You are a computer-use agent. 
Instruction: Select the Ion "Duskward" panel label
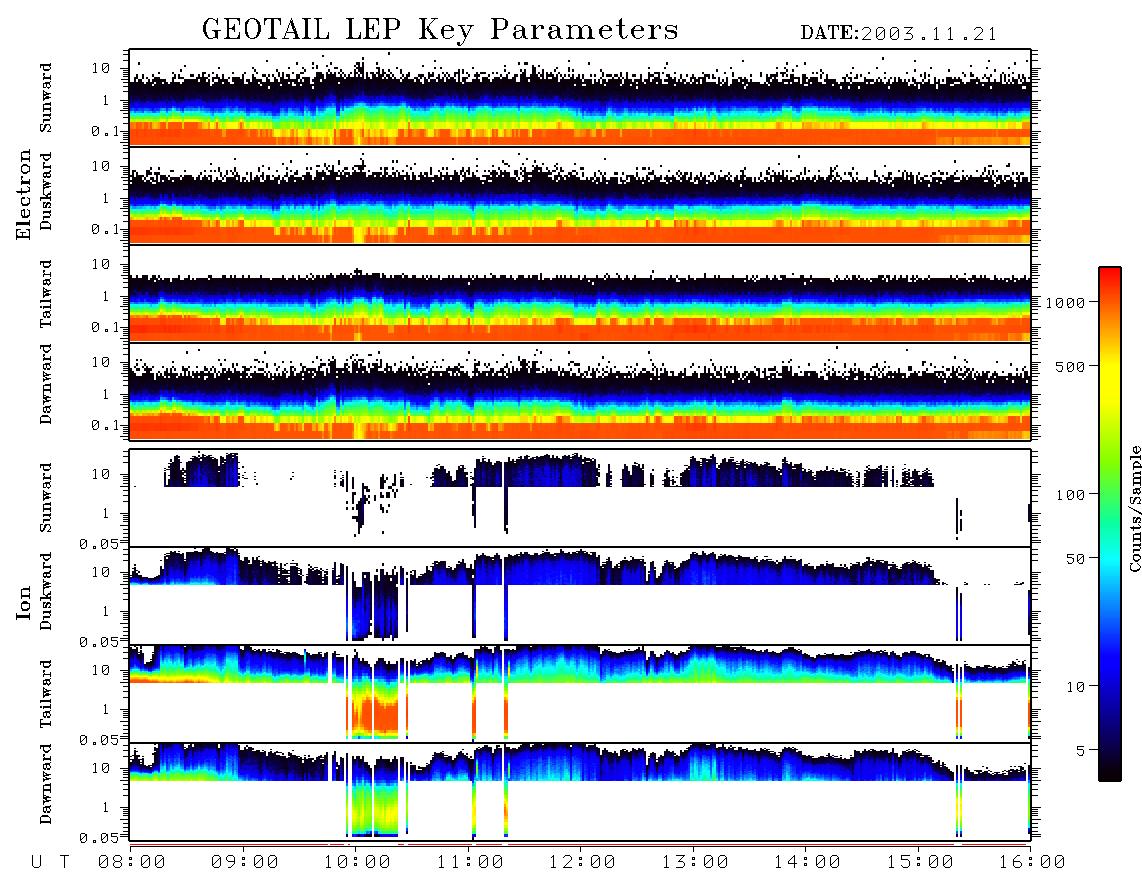pyautogui.click(x=46, y=591)
